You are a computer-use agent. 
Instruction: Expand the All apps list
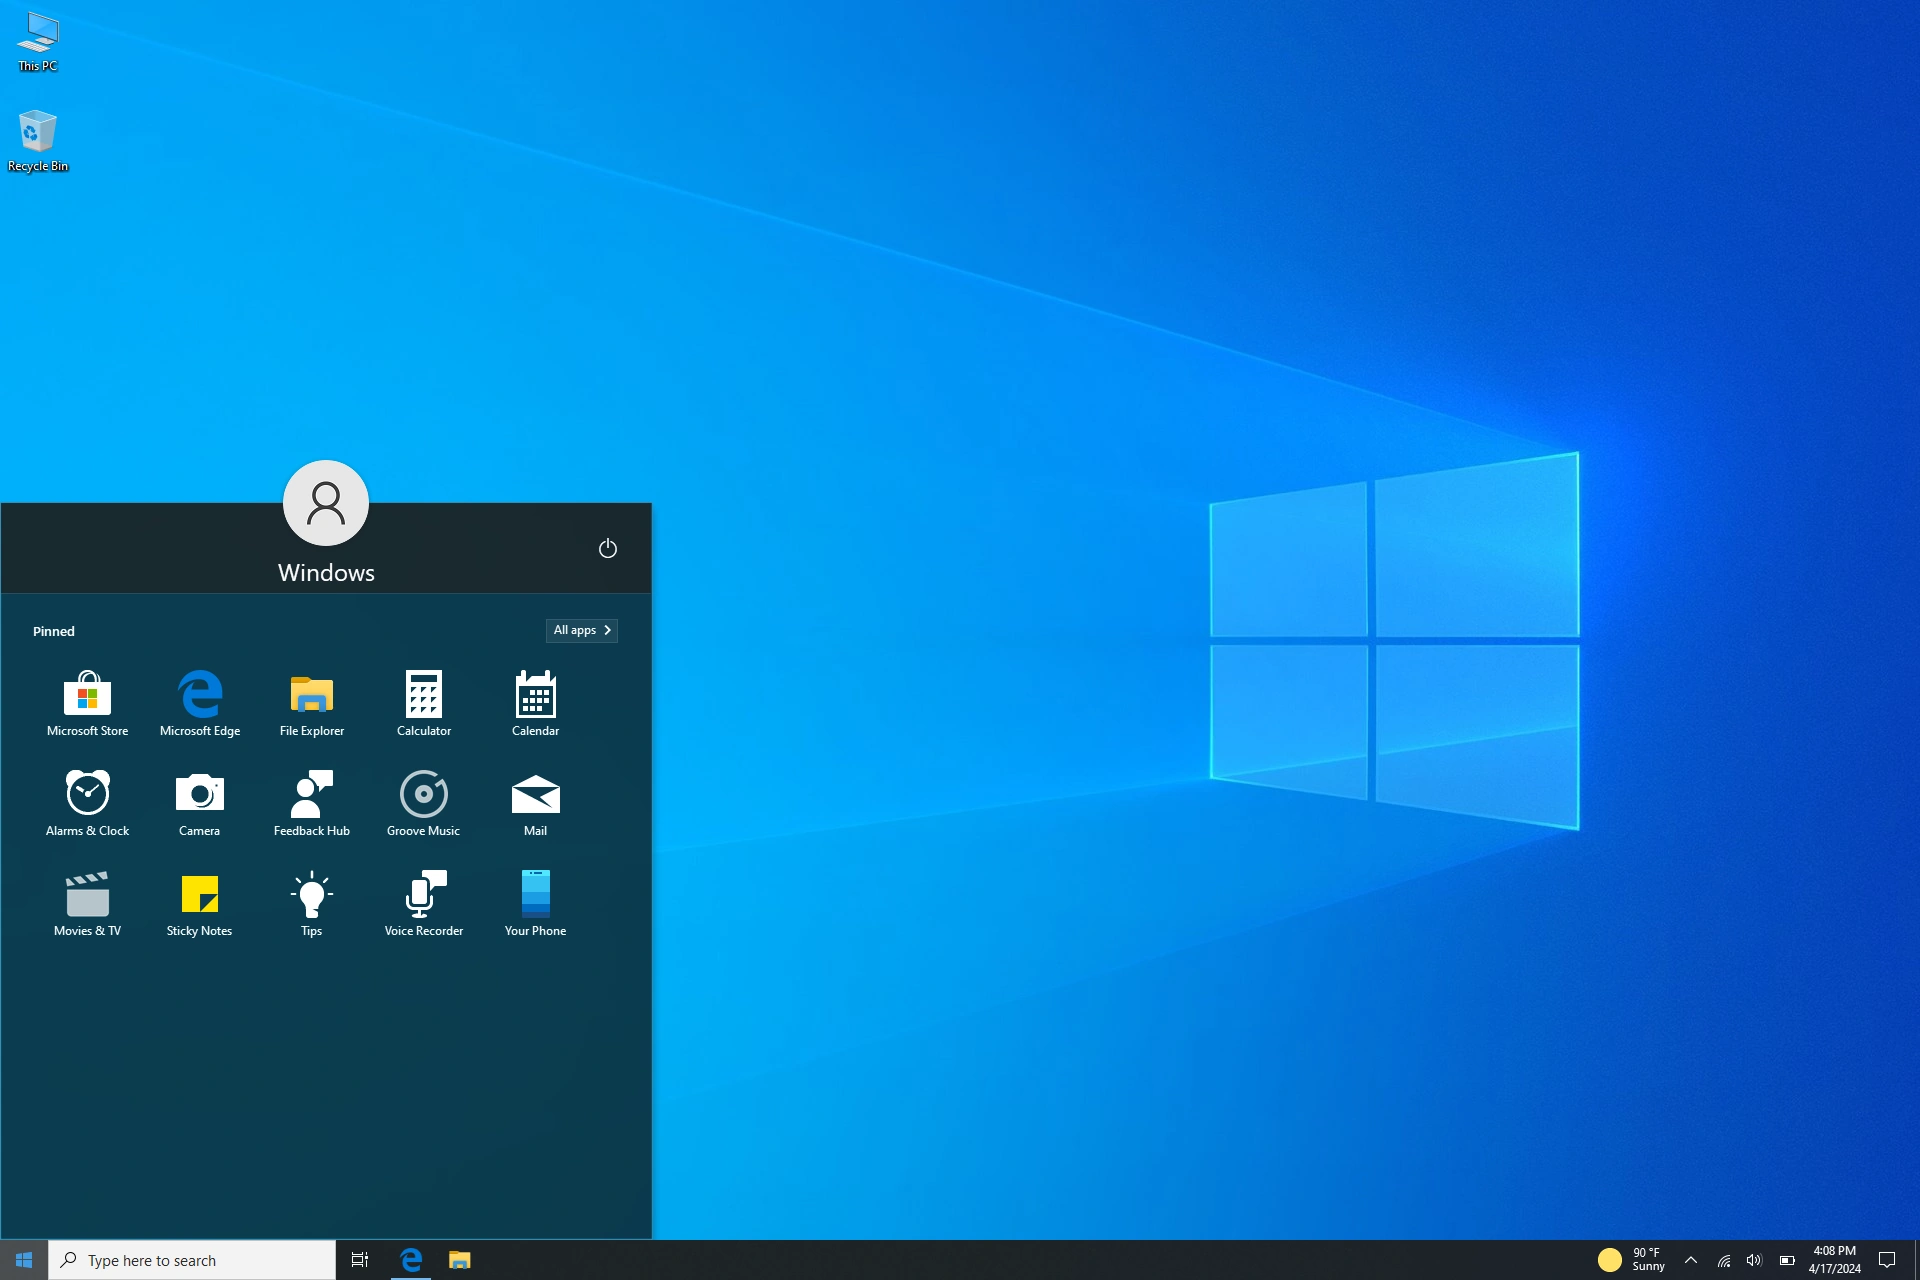(x=582, y=630)
